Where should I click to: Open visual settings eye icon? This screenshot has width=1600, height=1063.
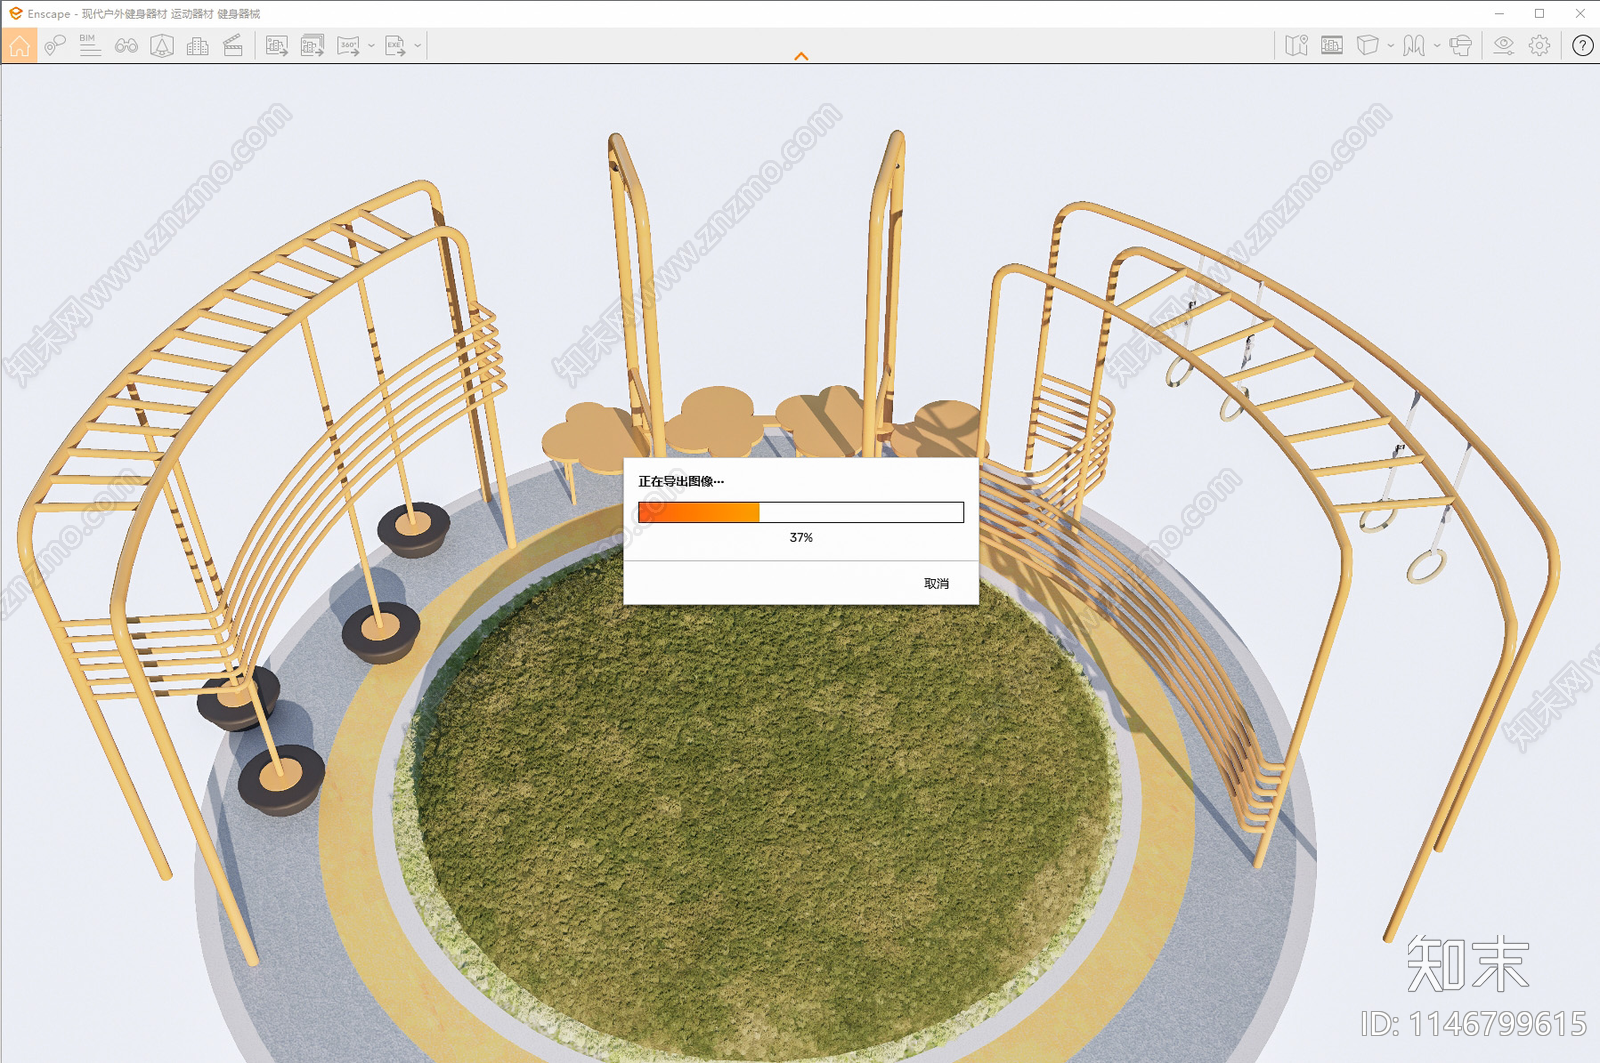pyautogui.click(x=1504, y=45)
